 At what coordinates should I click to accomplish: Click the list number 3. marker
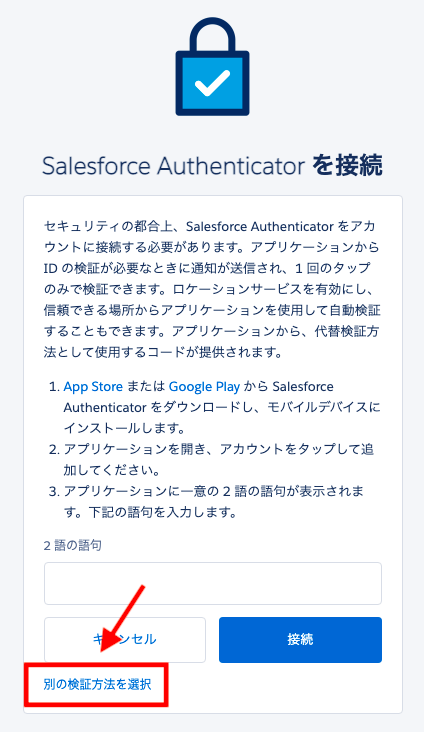(55, 492)
